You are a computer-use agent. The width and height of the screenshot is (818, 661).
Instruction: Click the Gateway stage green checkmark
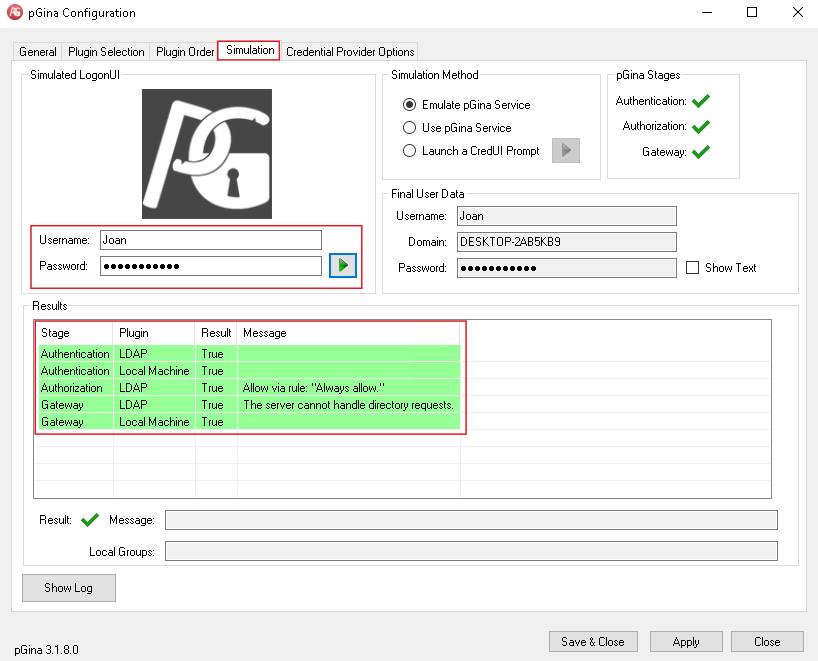pyautogui.click(x=700, y=152)
